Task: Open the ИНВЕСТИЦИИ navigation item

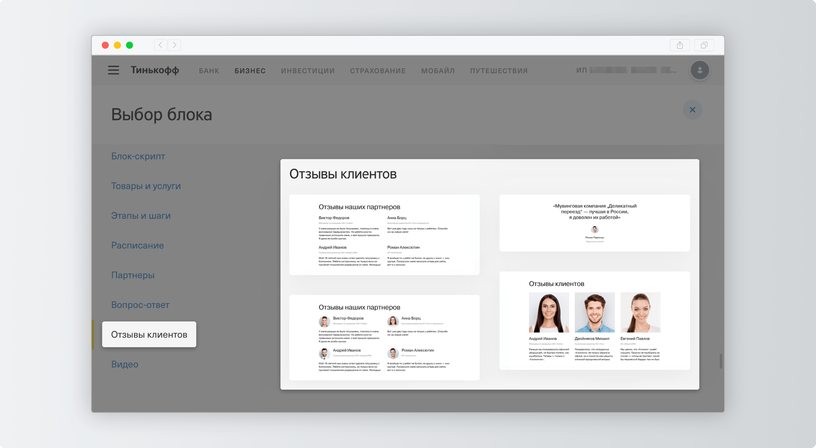Action: 308,71
